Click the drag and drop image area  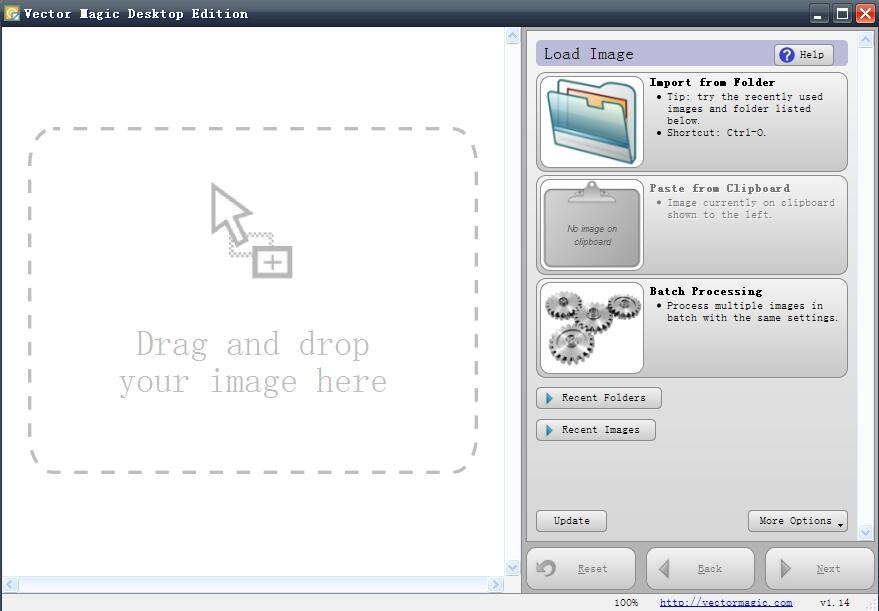pos(253,300)
